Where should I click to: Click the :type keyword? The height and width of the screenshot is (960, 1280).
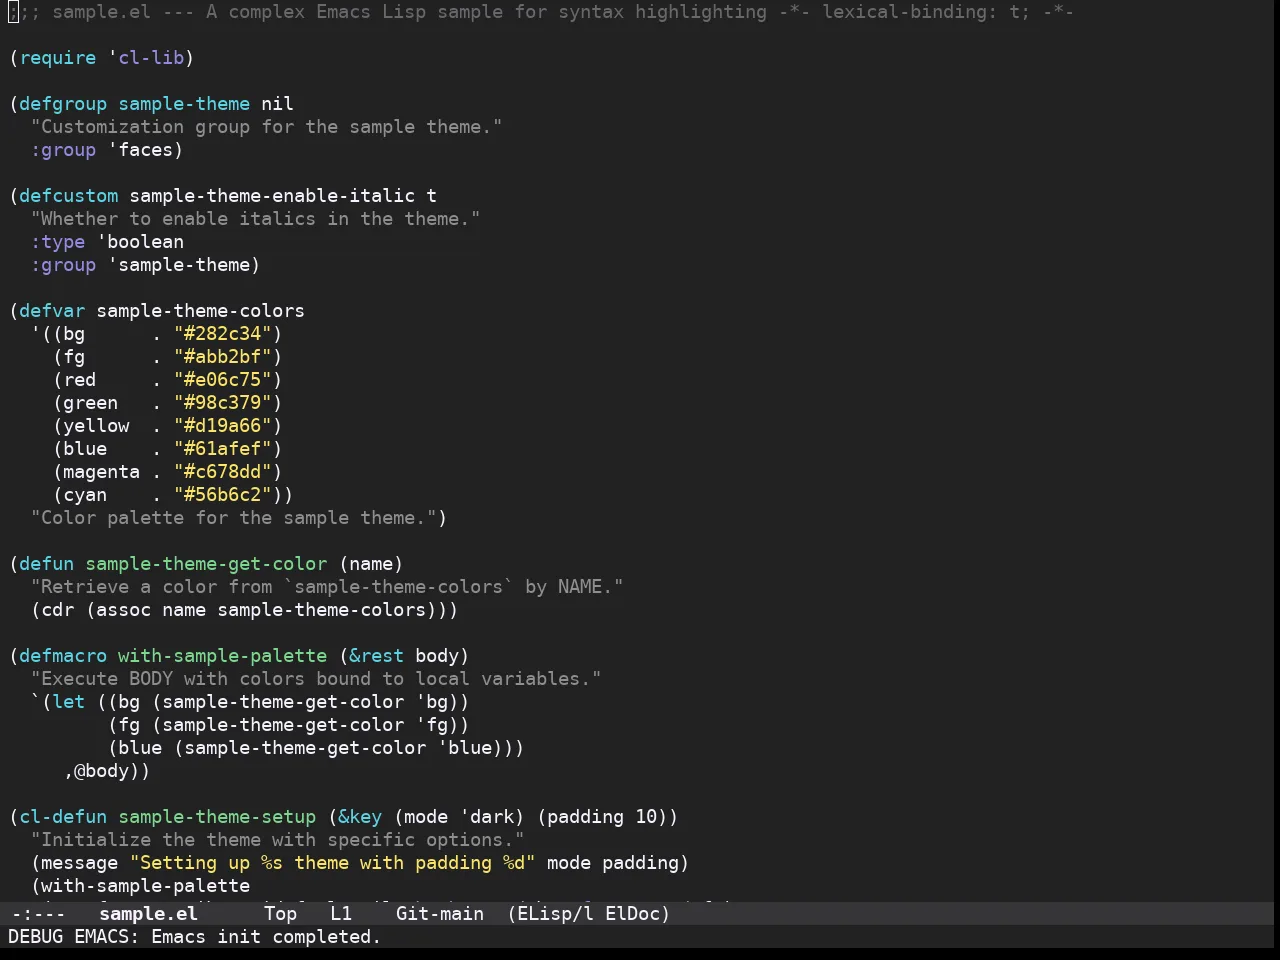click(x=58, y=242)
